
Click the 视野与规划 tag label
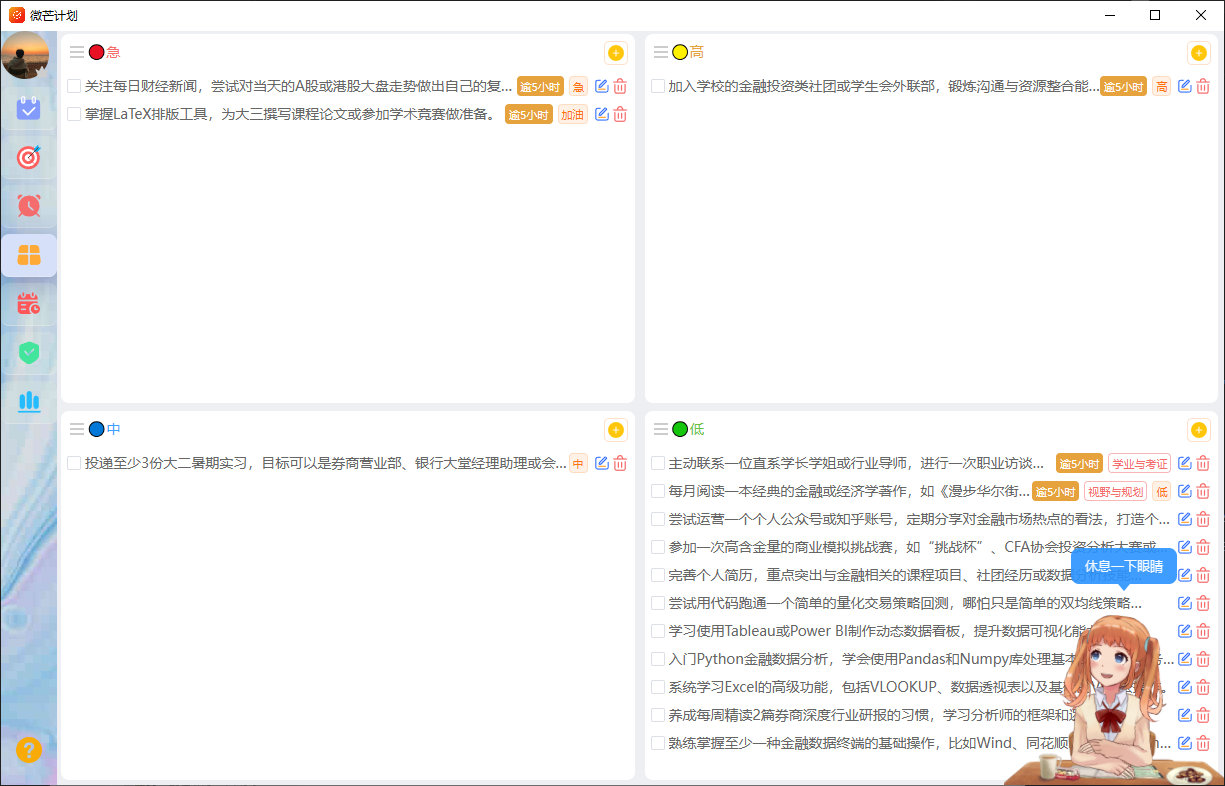coord(1115,492)
